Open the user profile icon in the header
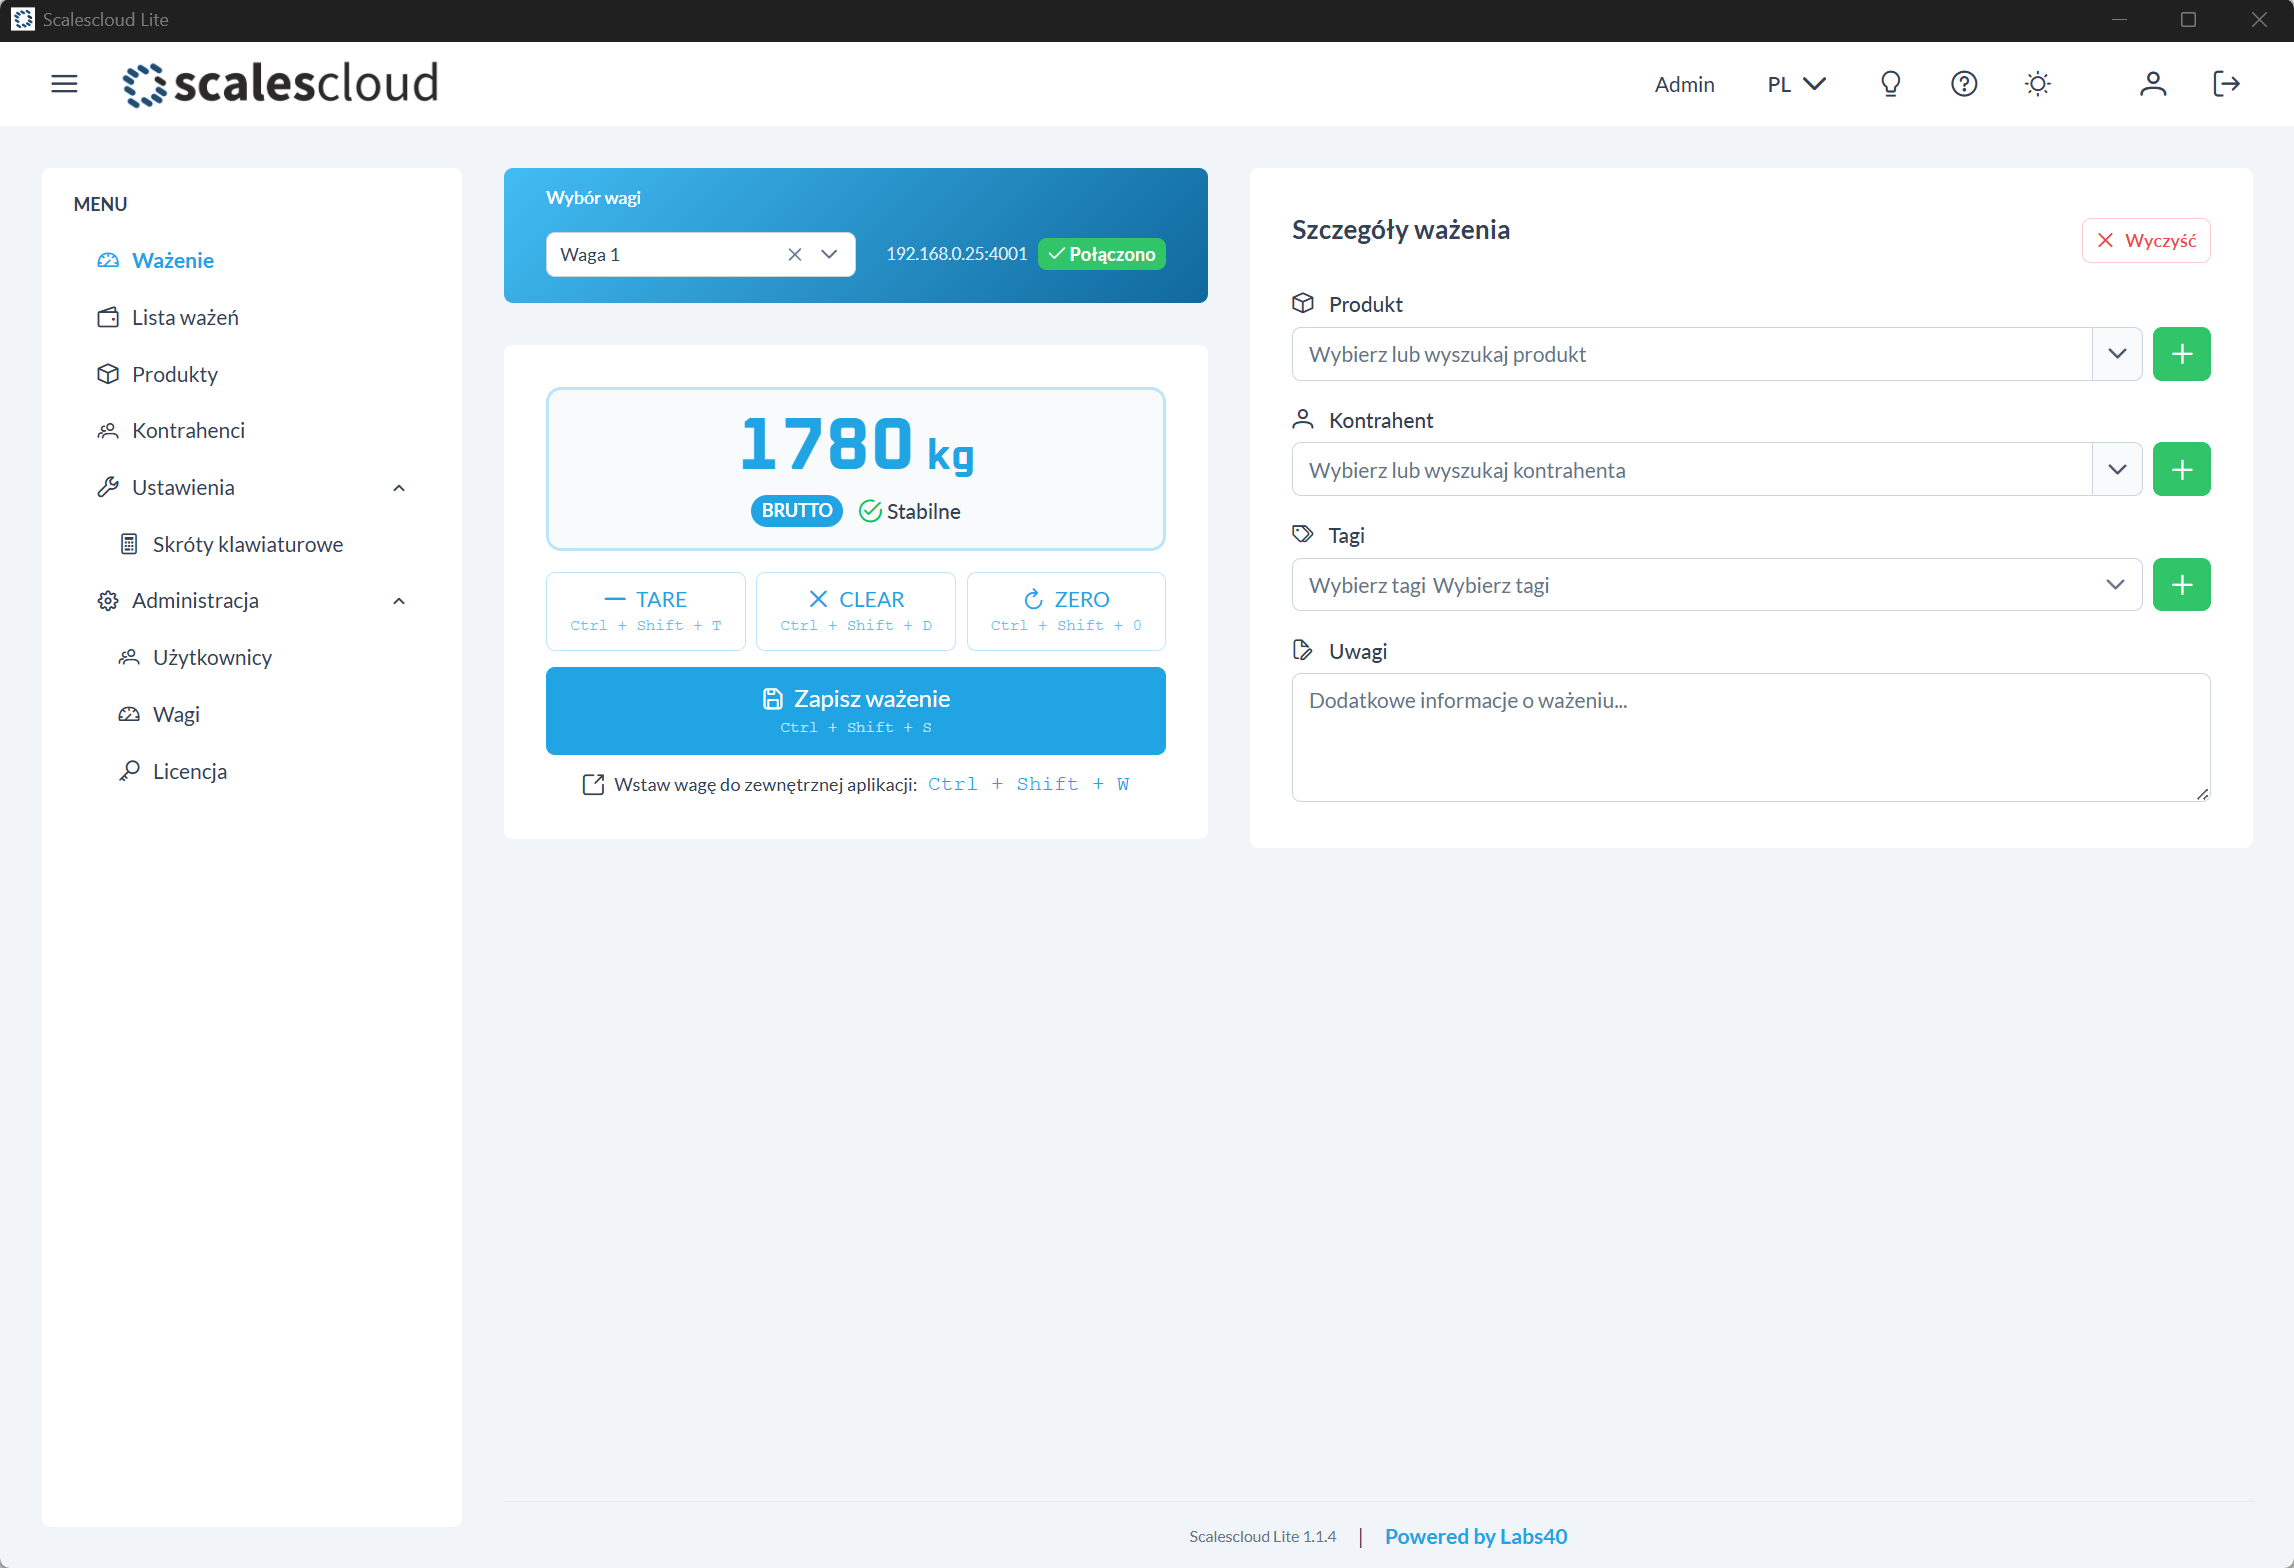Screen dimensions: 2294x1568 click(2153, 84)
